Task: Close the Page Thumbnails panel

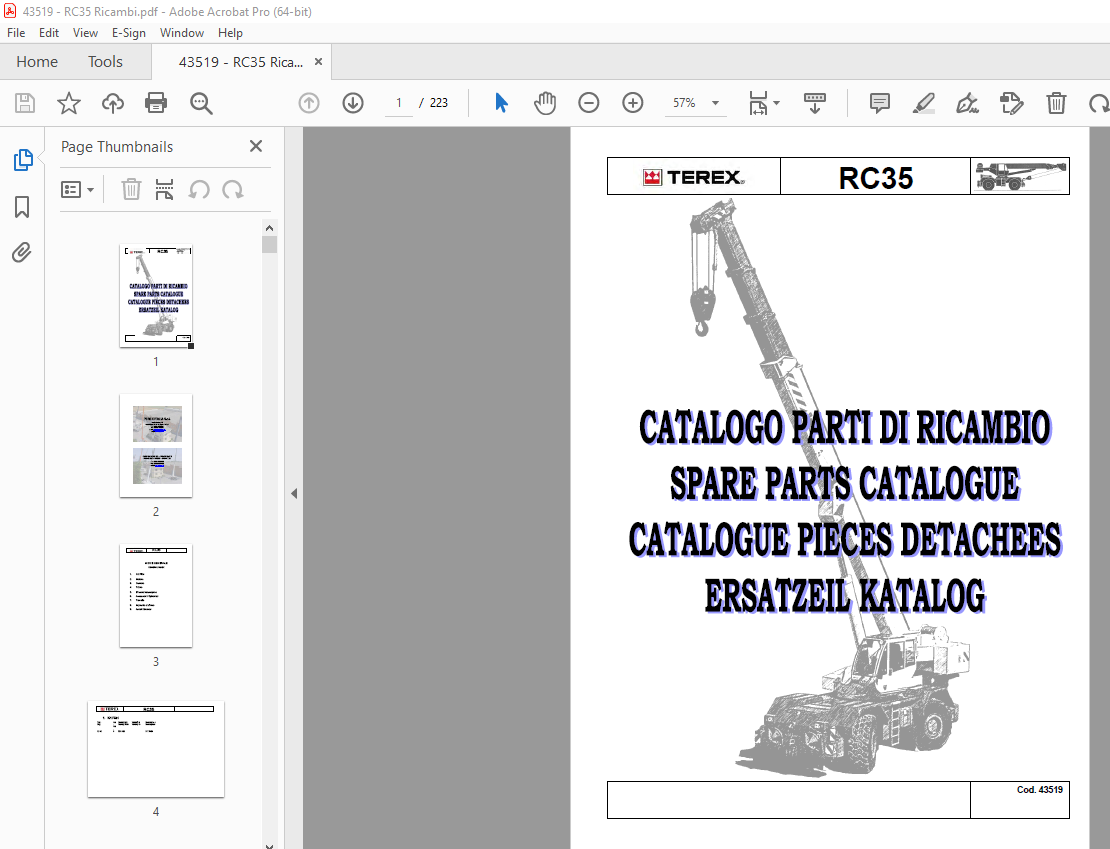Action: coord(256,146)
